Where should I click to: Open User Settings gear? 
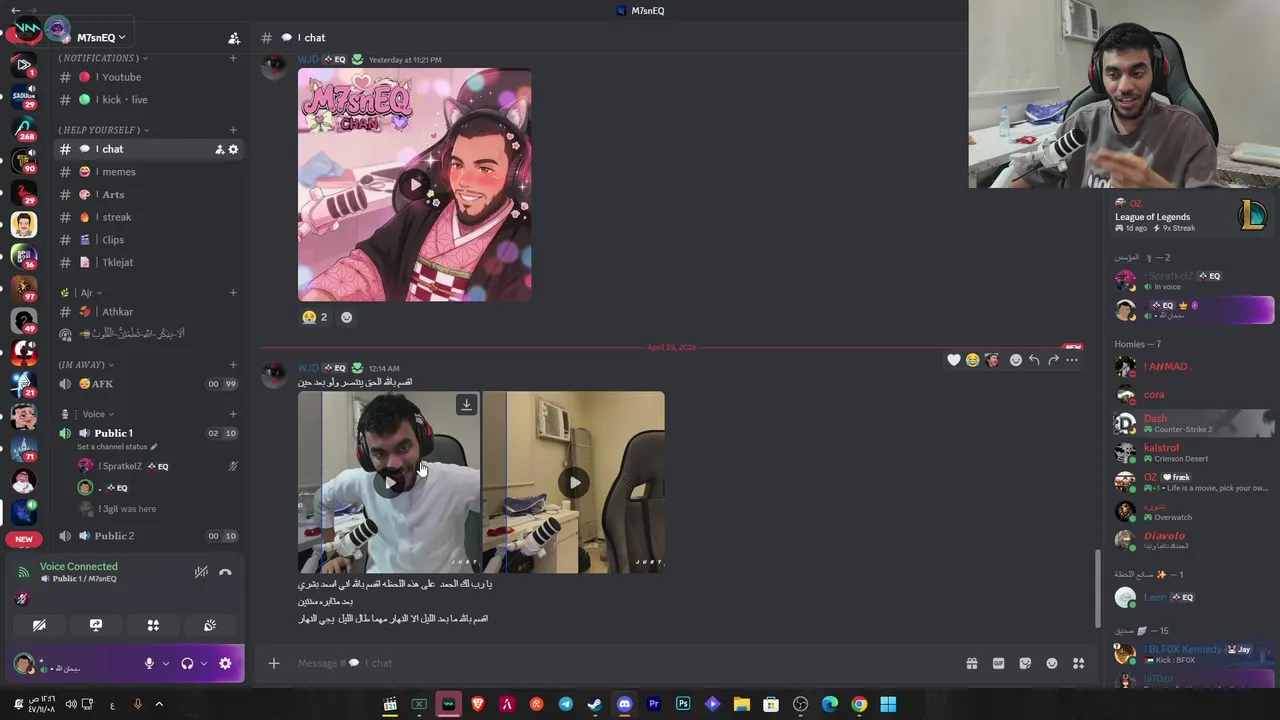225,663
